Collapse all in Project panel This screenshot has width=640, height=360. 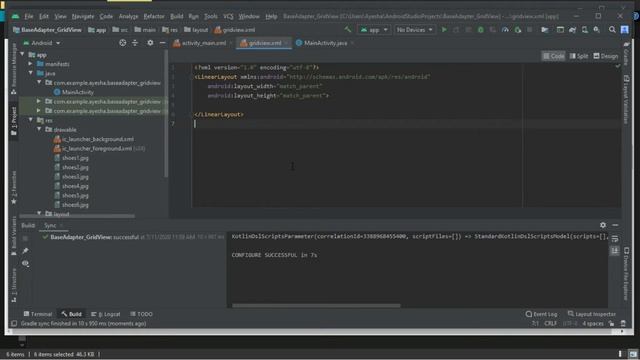[135, 43]
